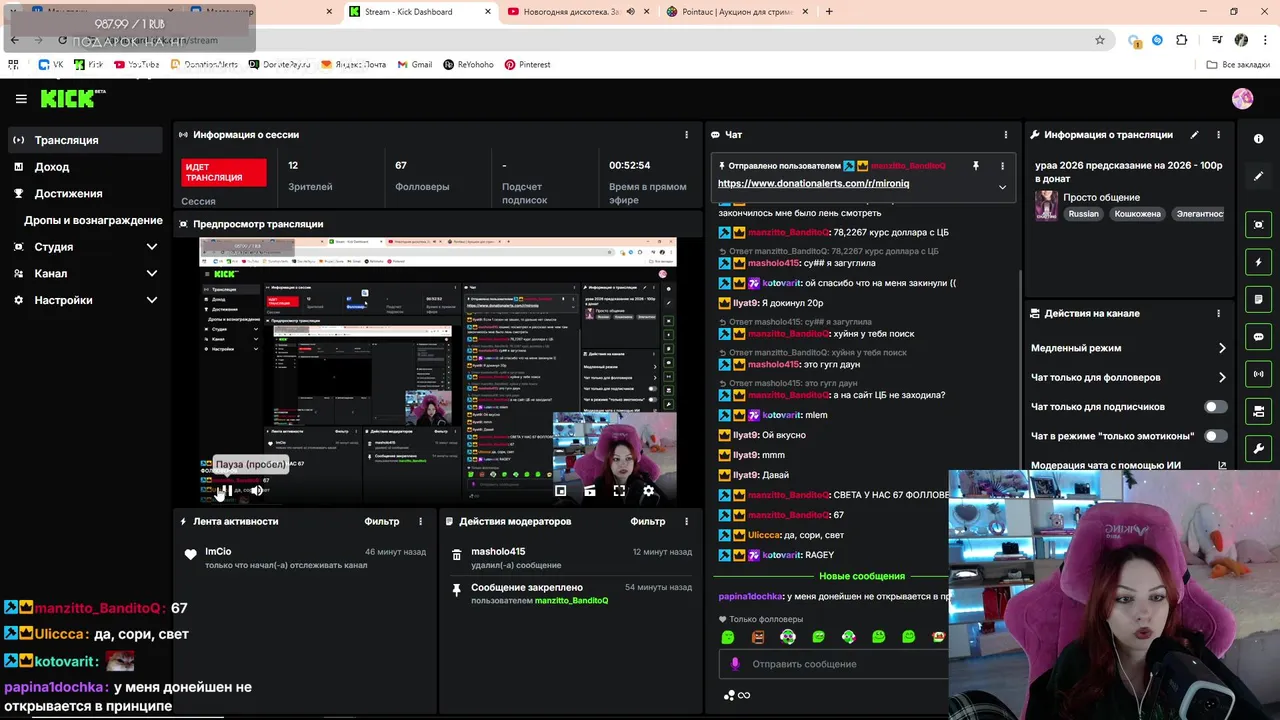The image size is (1280, 720).
Task: Open Filter in the activity feed panel
Action: click(381, 521)
